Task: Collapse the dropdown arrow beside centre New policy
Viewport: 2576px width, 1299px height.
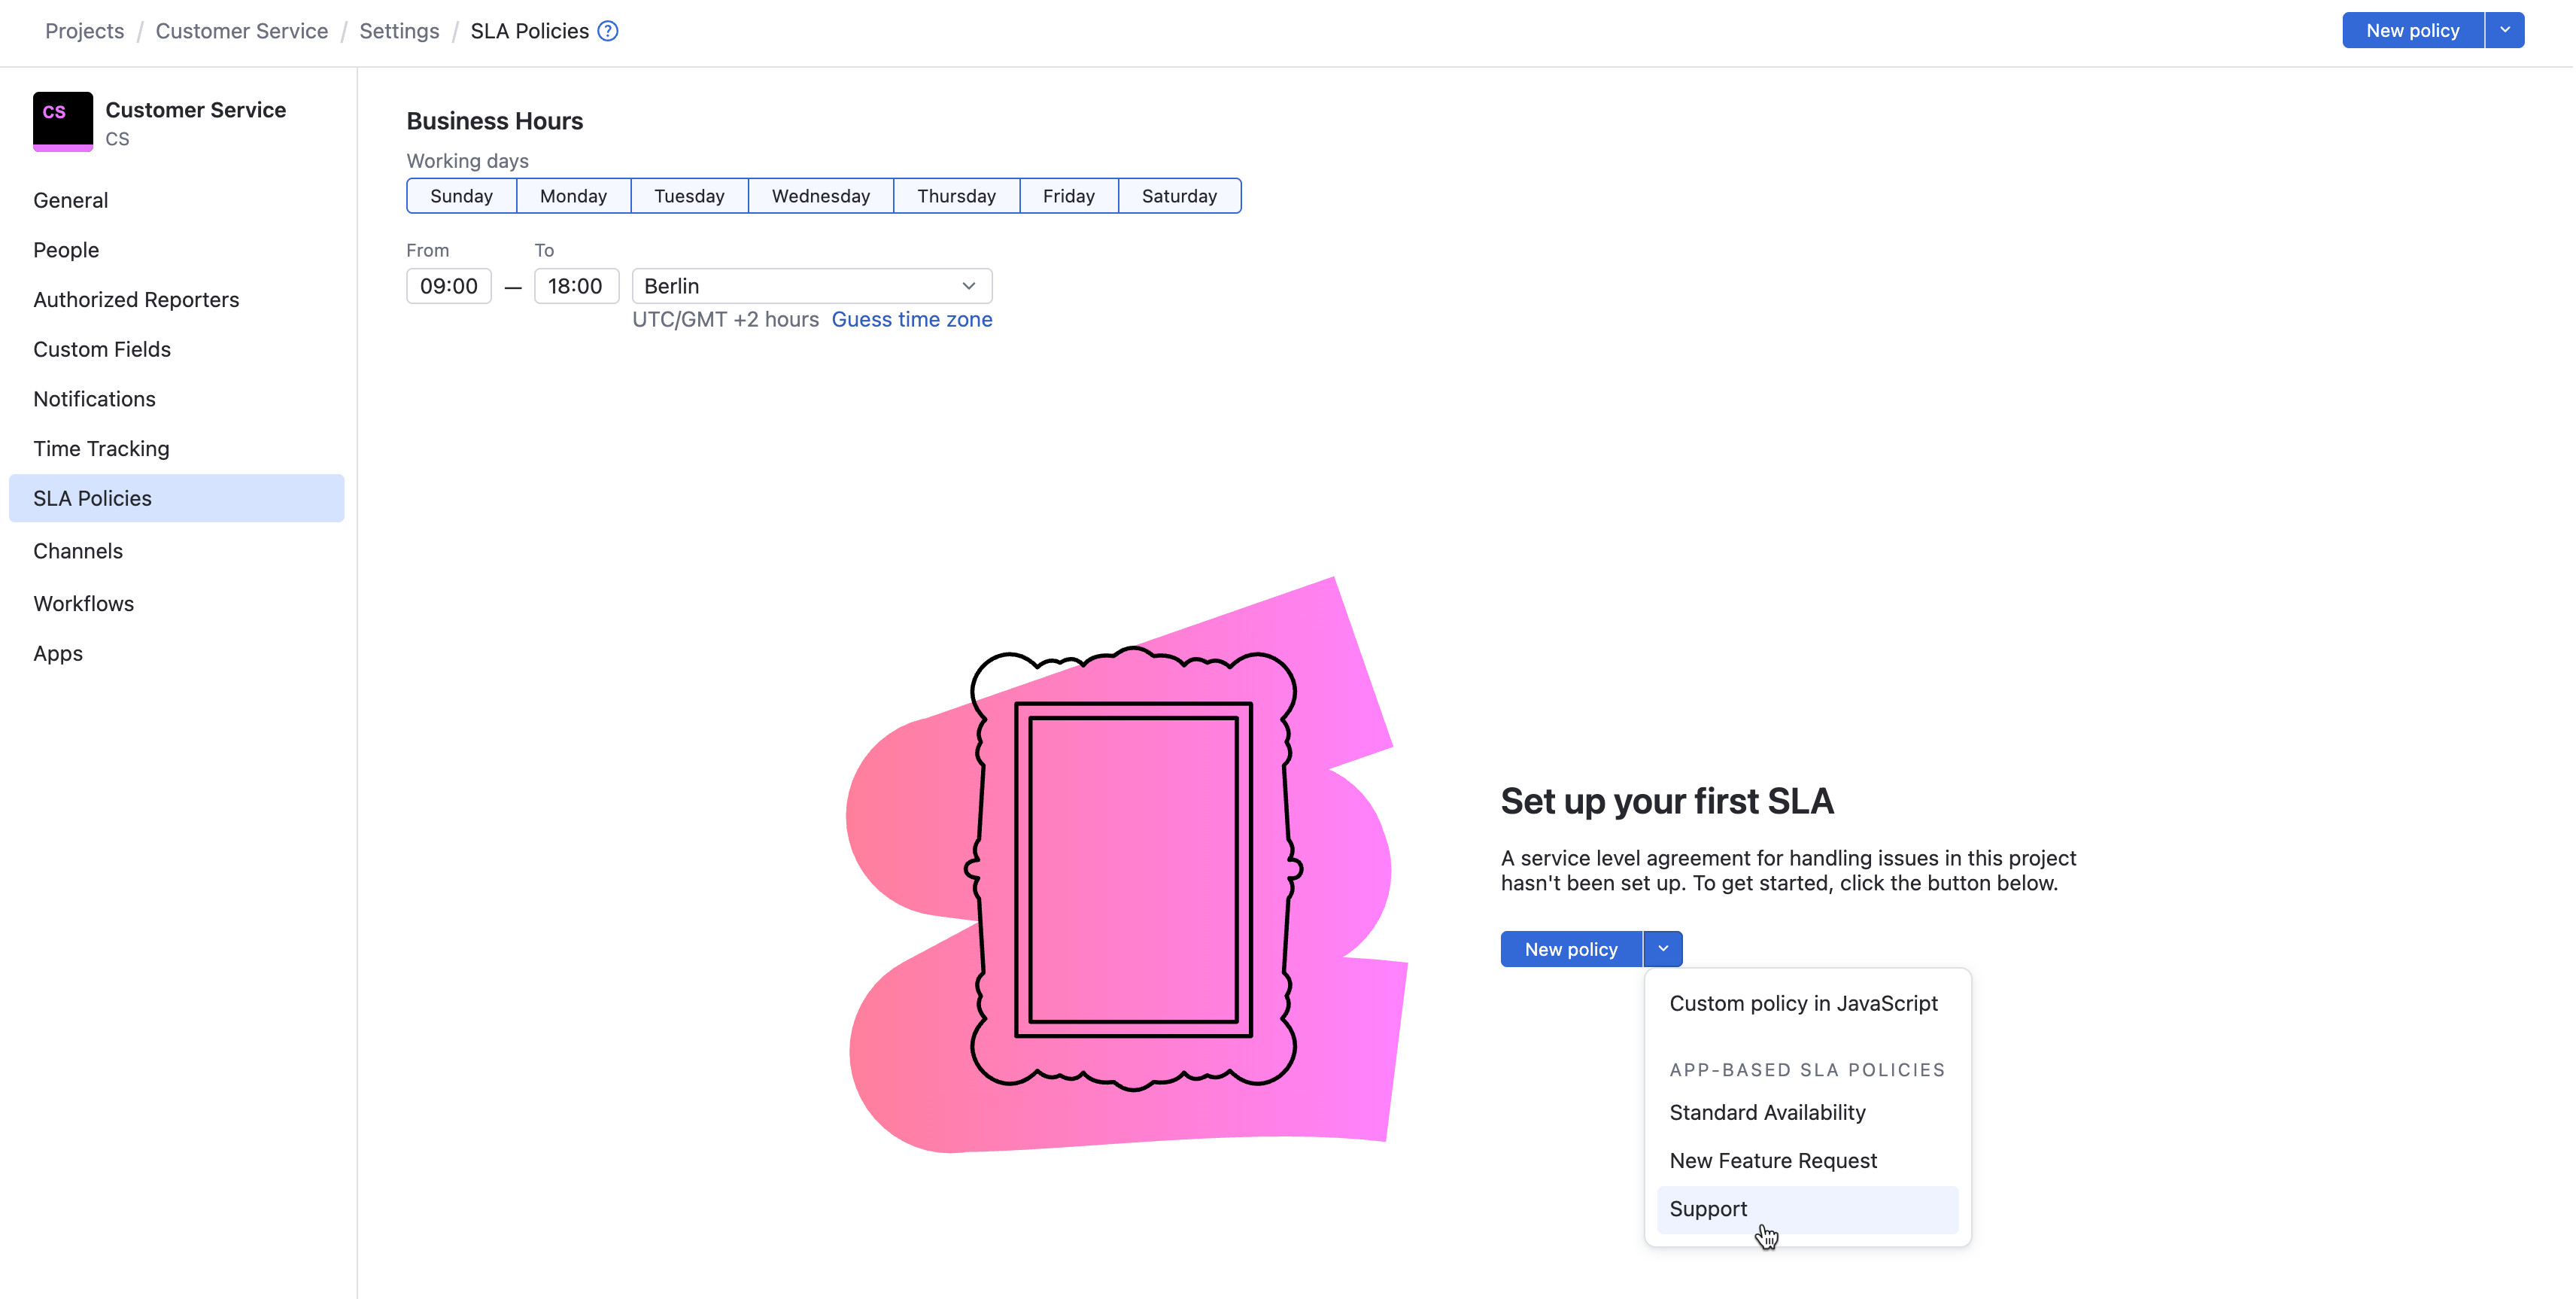Action: click(1663, 949)
